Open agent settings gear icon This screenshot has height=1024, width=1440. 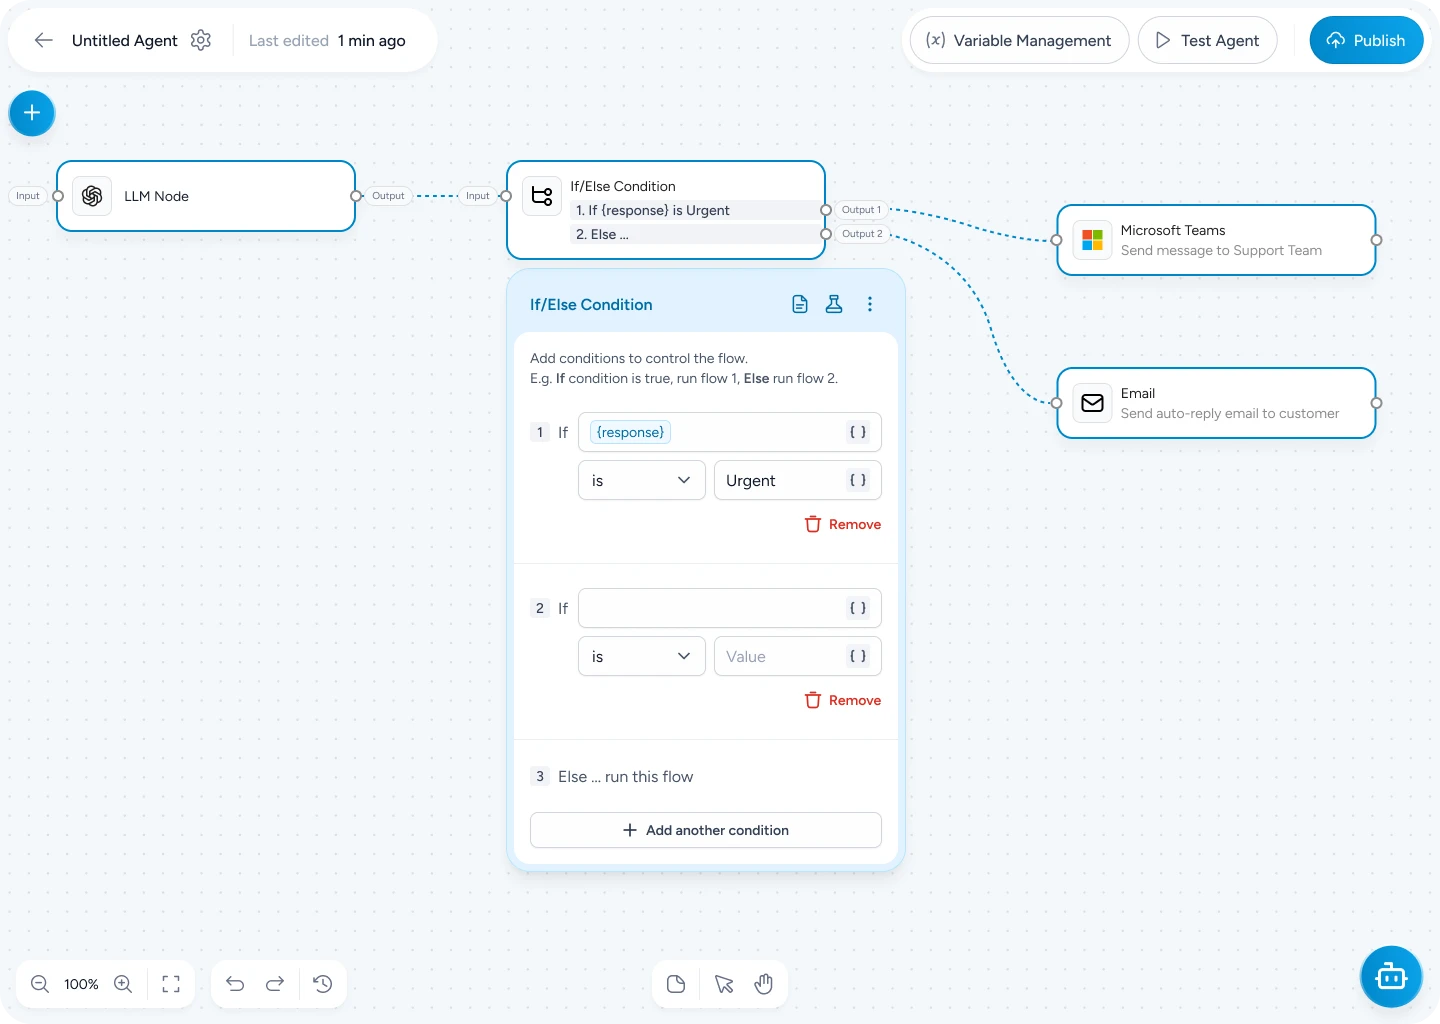tap(201, 40)
